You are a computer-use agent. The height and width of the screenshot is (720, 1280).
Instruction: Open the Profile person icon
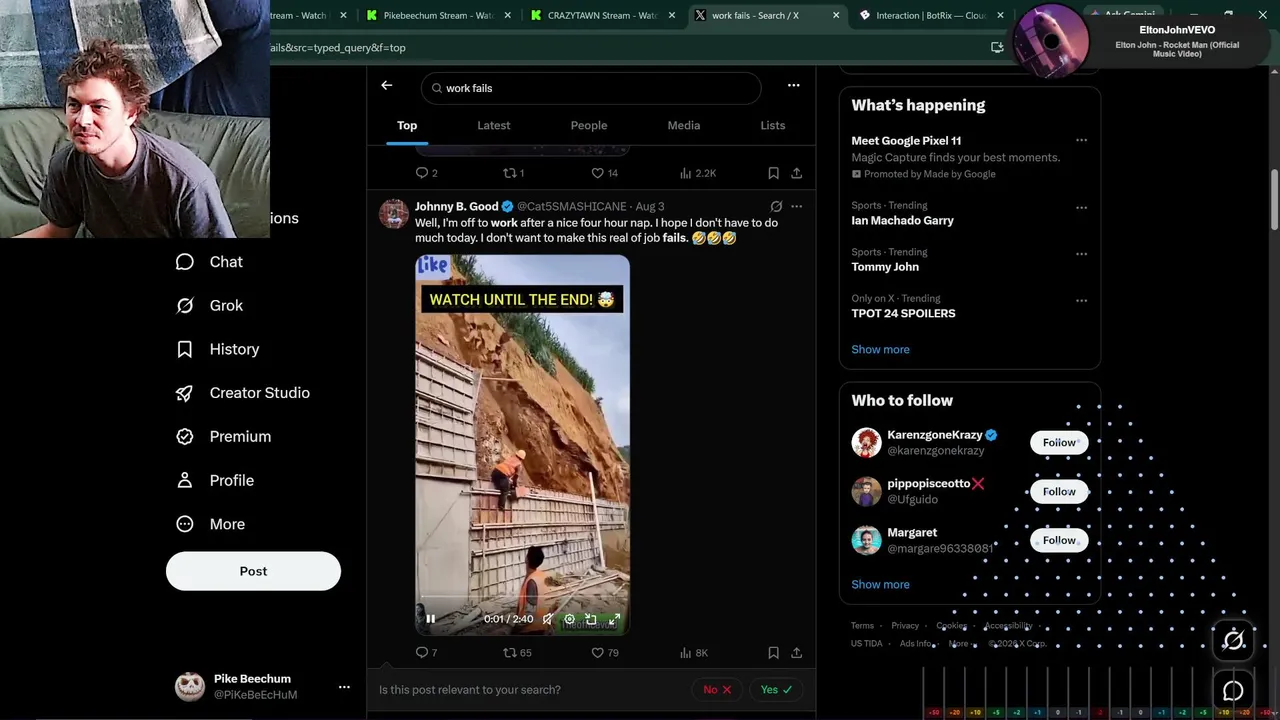click(x=185, y=480)
